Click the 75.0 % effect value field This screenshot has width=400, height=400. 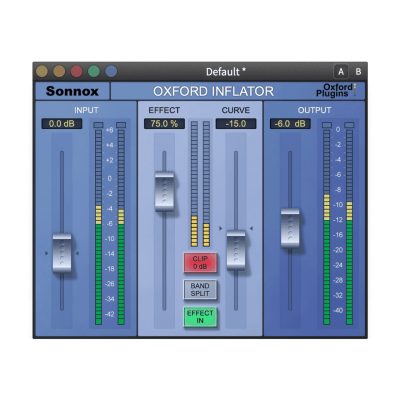point(164,124)
